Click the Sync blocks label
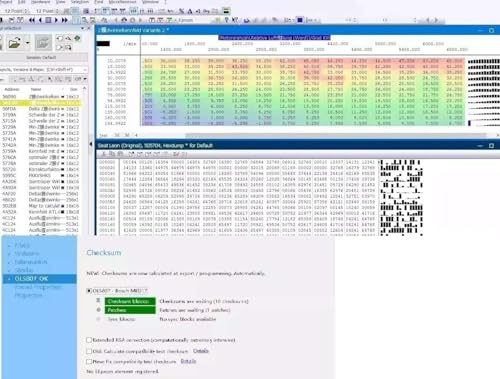The height and width of the screenshot is (379, 500). pyautogui.click(x=121, y=319)
